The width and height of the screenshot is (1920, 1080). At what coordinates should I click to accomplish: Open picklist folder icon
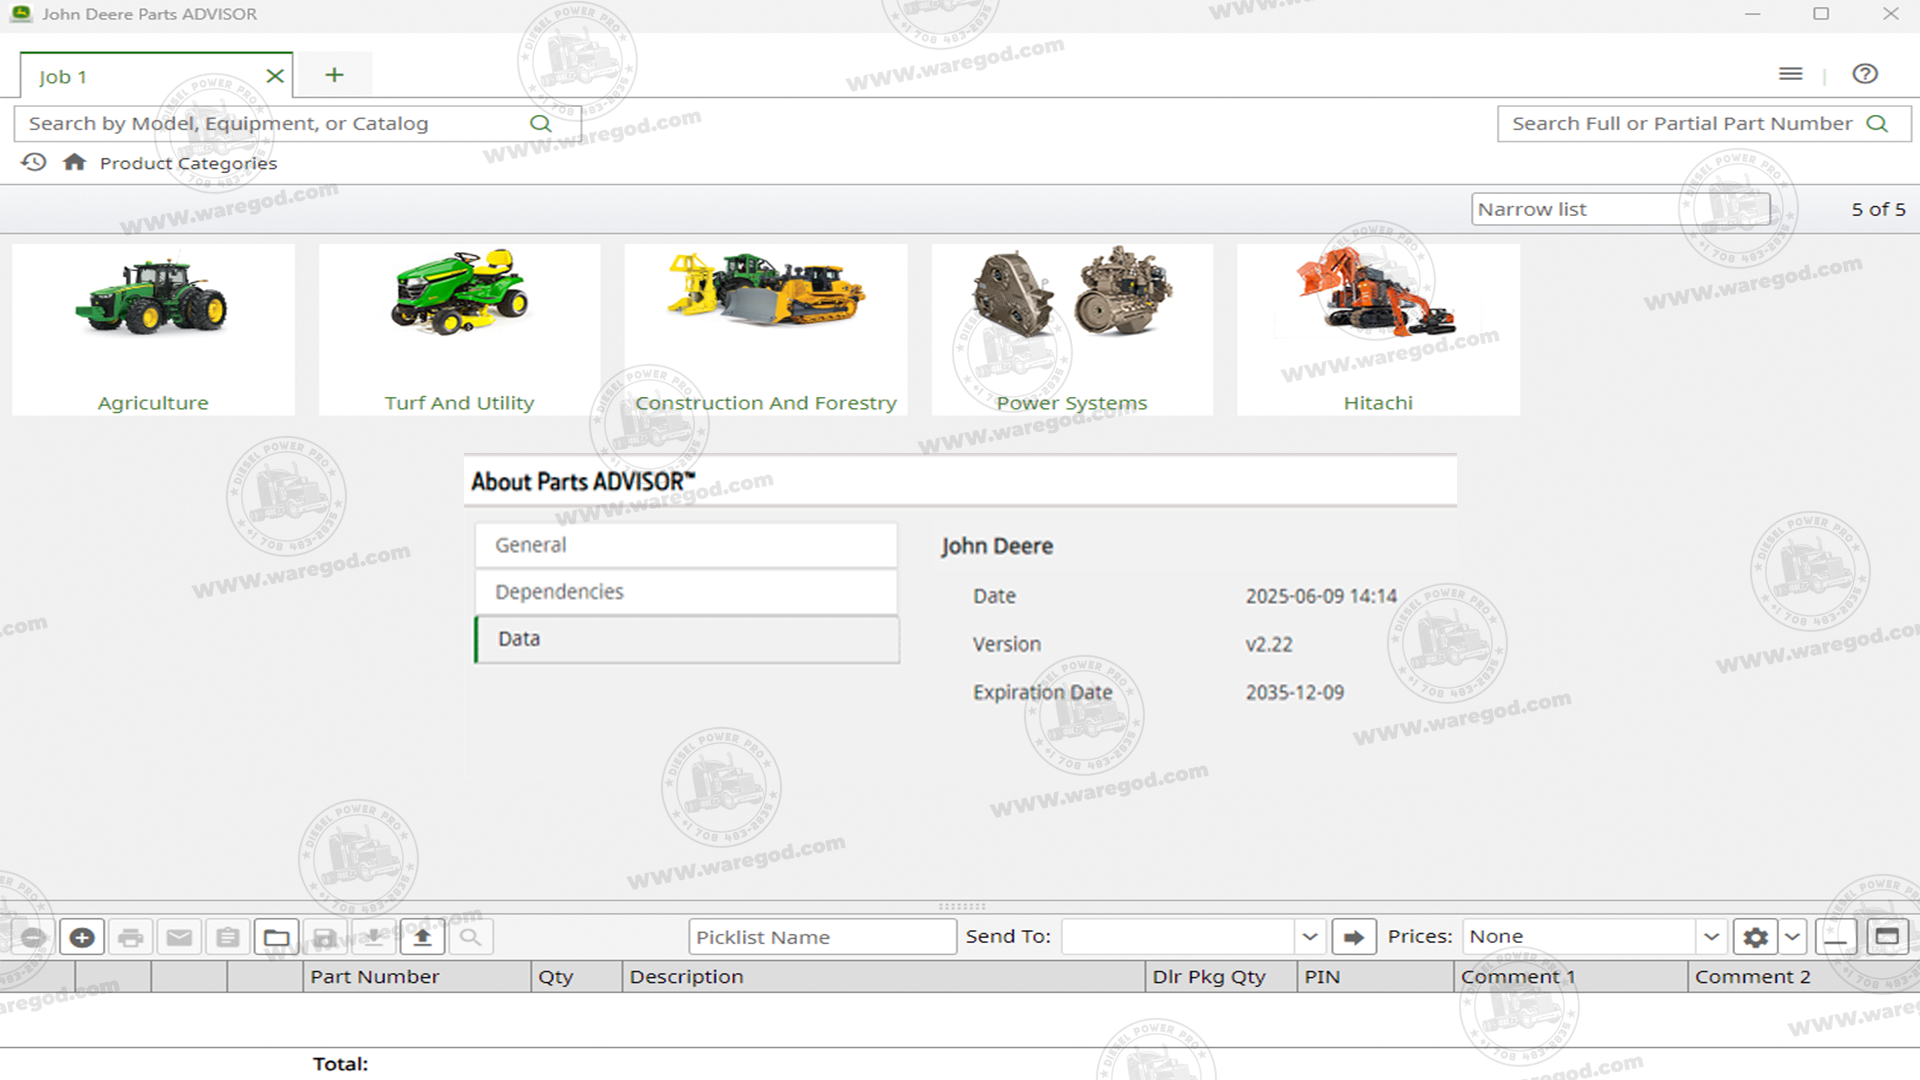[276, 937]
